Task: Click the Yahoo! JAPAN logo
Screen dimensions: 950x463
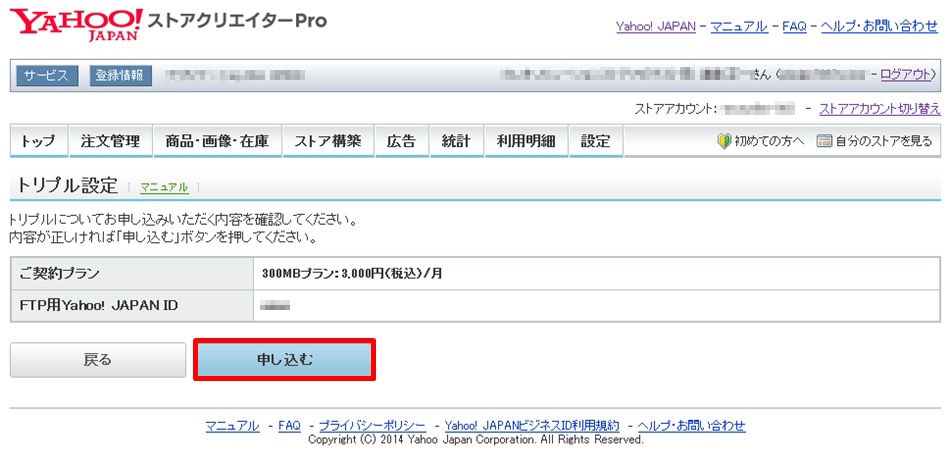Action: [76, 24]
